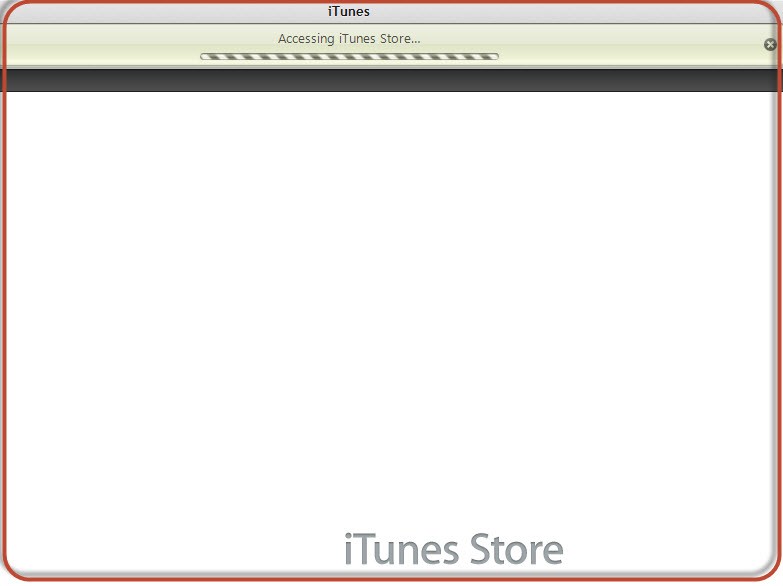Click the 'Accessing iTunes Store...' status text
The height and width of the screenshot is (586, 783).
click(349, 38)
